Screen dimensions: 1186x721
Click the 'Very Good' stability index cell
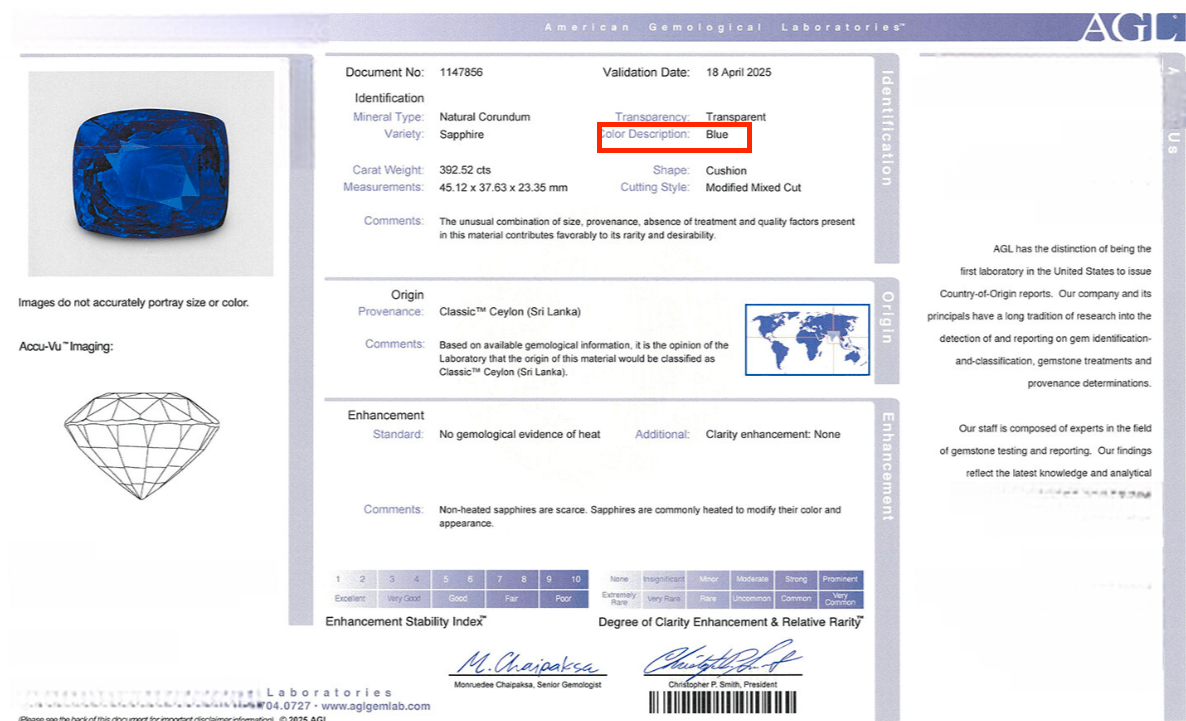coord(404,599)
